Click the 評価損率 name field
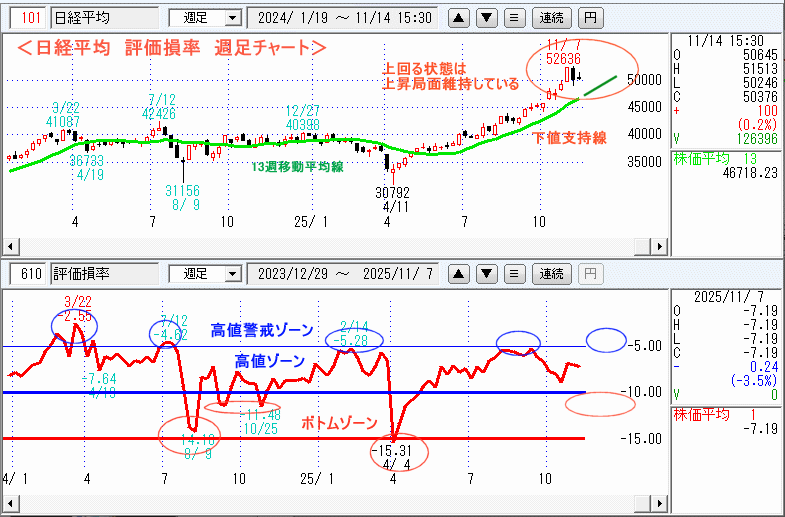785x517 pixels. click(x=105, y=274)
